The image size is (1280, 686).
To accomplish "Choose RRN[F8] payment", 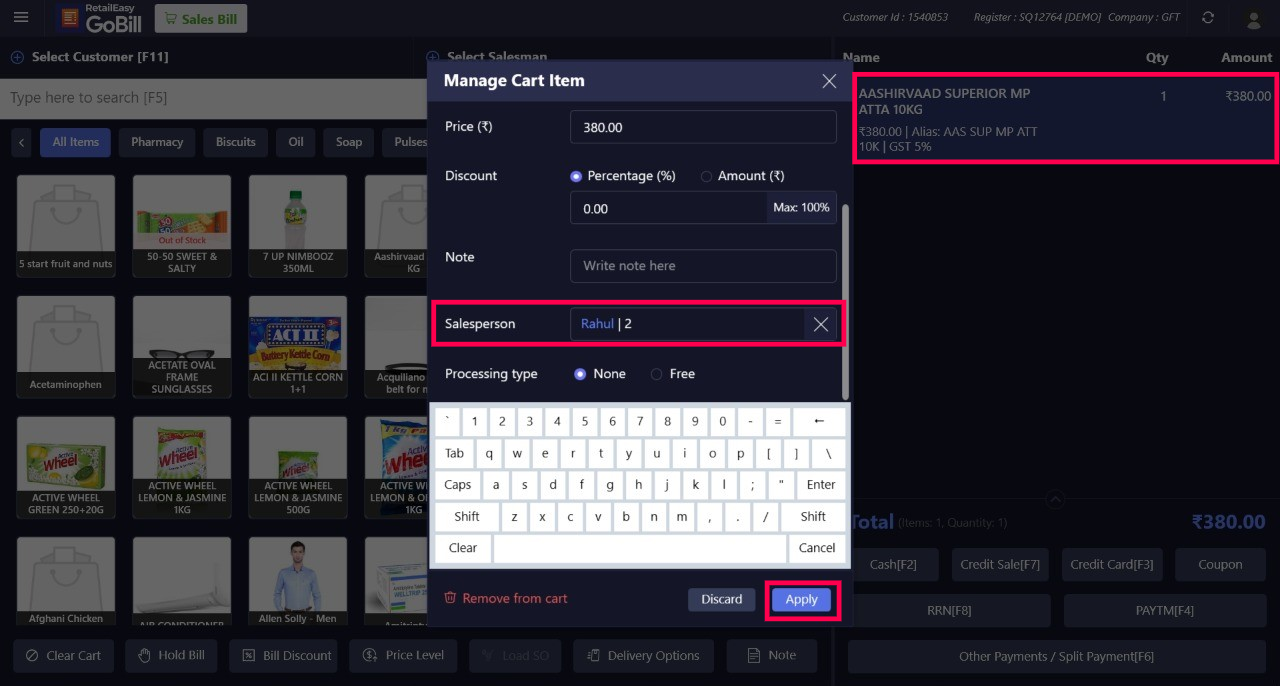I will pos(949,610).
